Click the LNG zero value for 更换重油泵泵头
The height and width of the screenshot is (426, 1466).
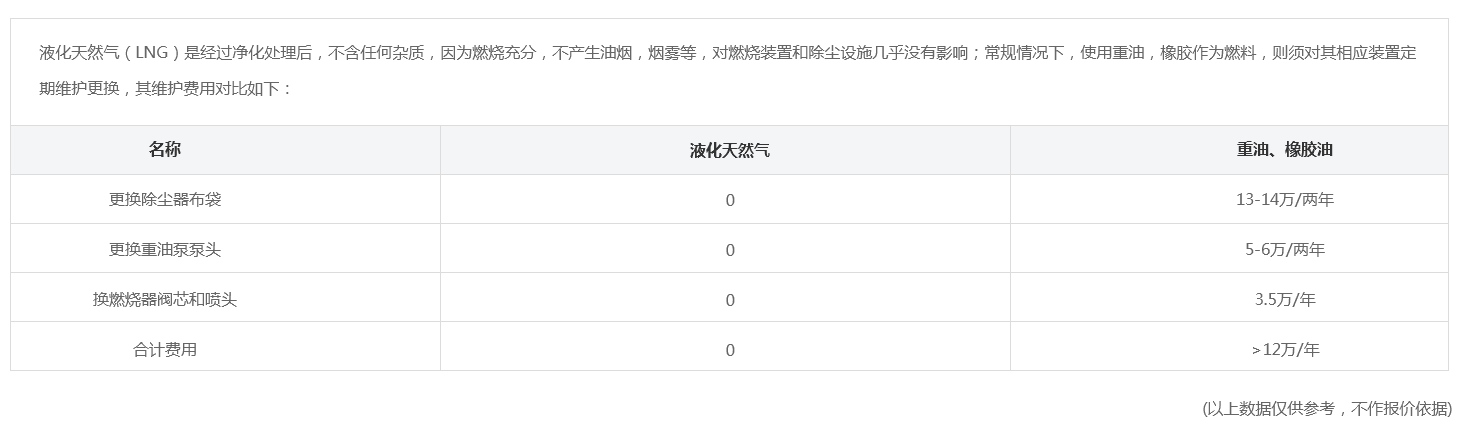(730, 250)
